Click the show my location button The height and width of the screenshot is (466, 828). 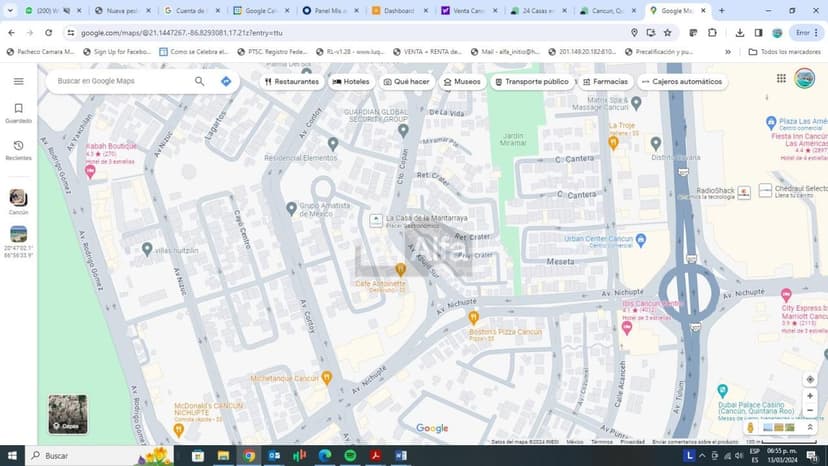810,380
